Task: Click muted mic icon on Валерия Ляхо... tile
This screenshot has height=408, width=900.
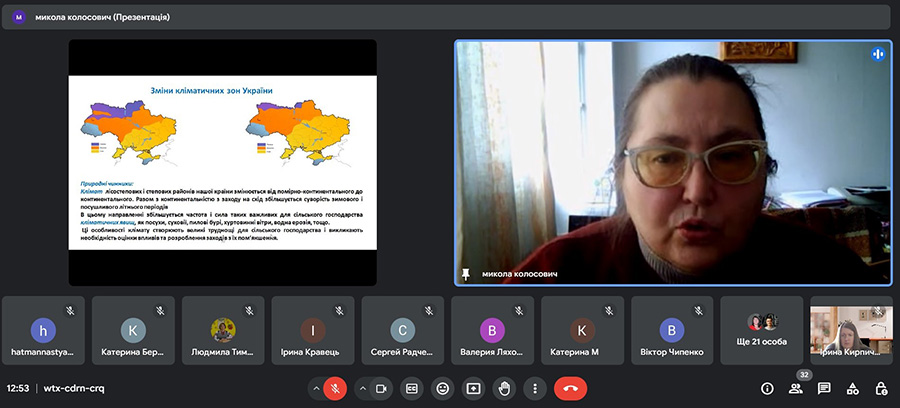Action: 519,310
